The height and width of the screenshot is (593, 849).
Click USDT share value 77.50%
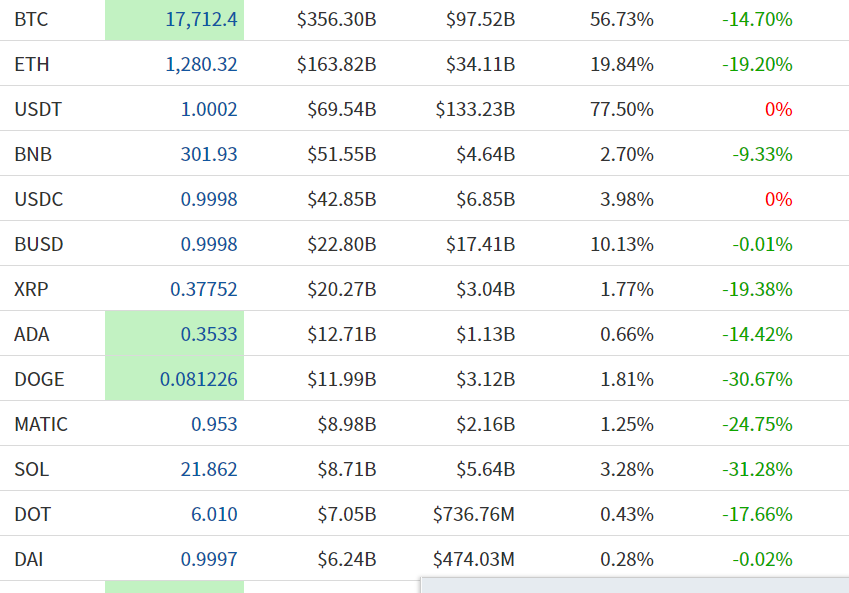(x=622, y=109)
